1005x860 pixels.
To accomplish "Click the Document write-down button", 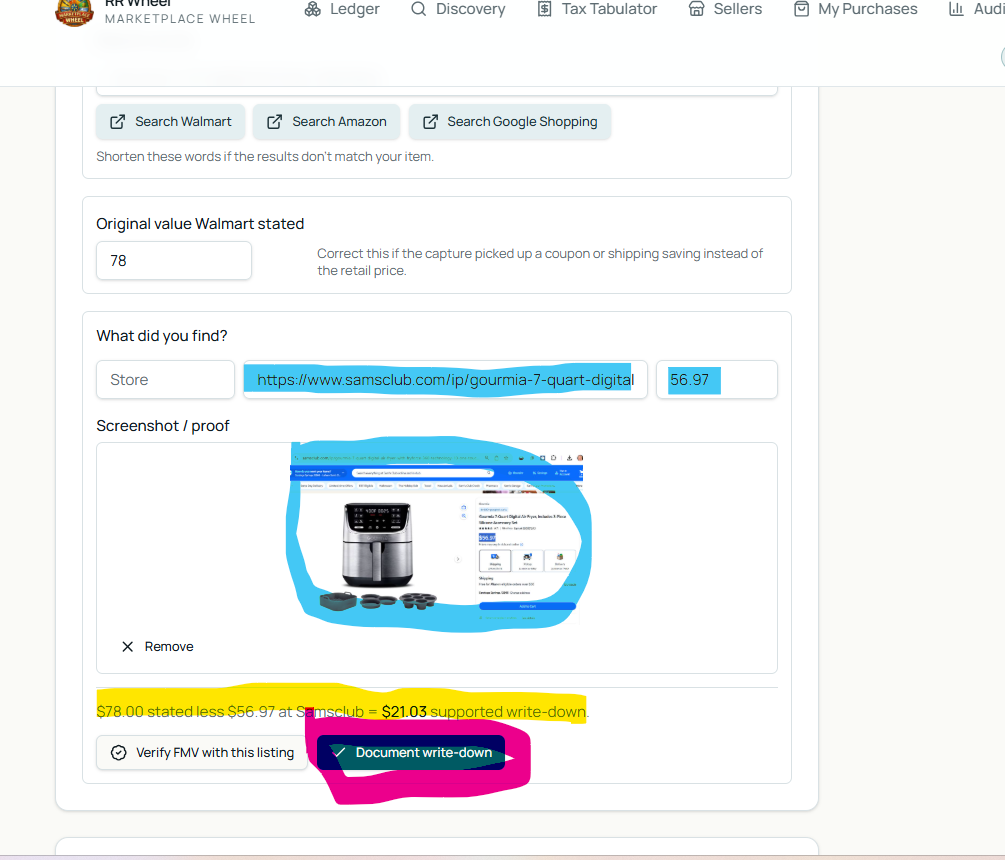I will (411, 752).
